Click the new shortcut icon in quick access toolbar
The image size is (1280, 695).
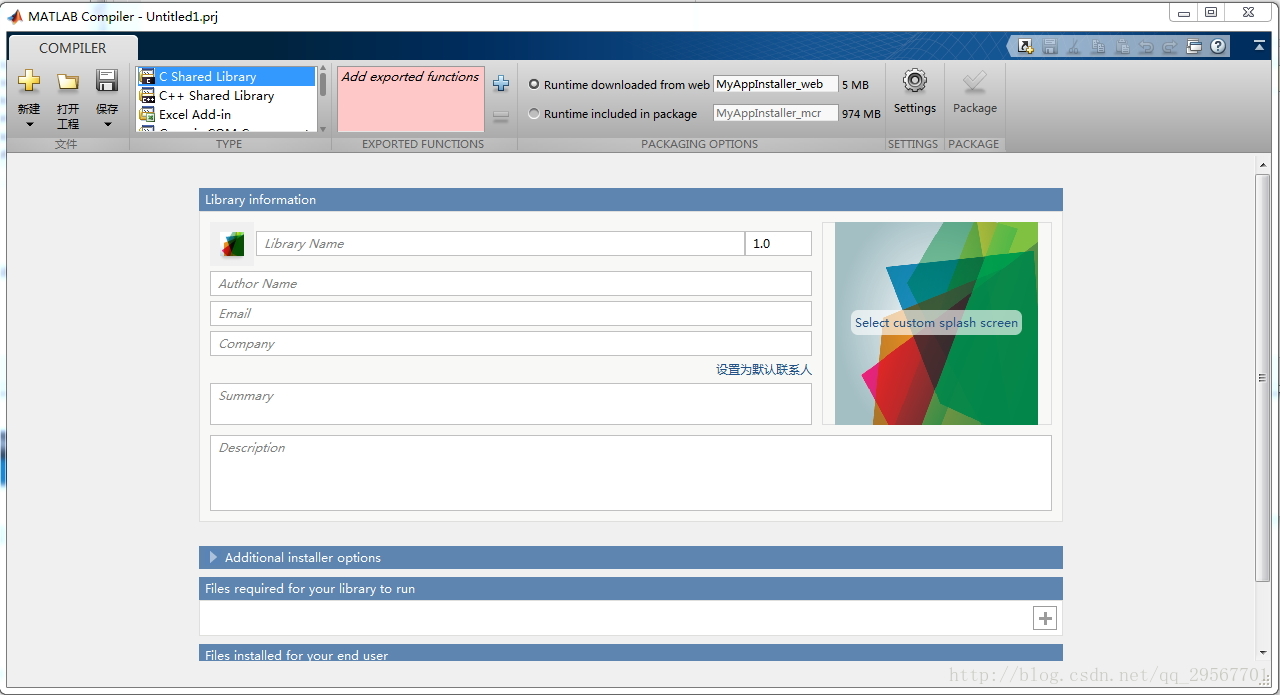pos(1026,46)
